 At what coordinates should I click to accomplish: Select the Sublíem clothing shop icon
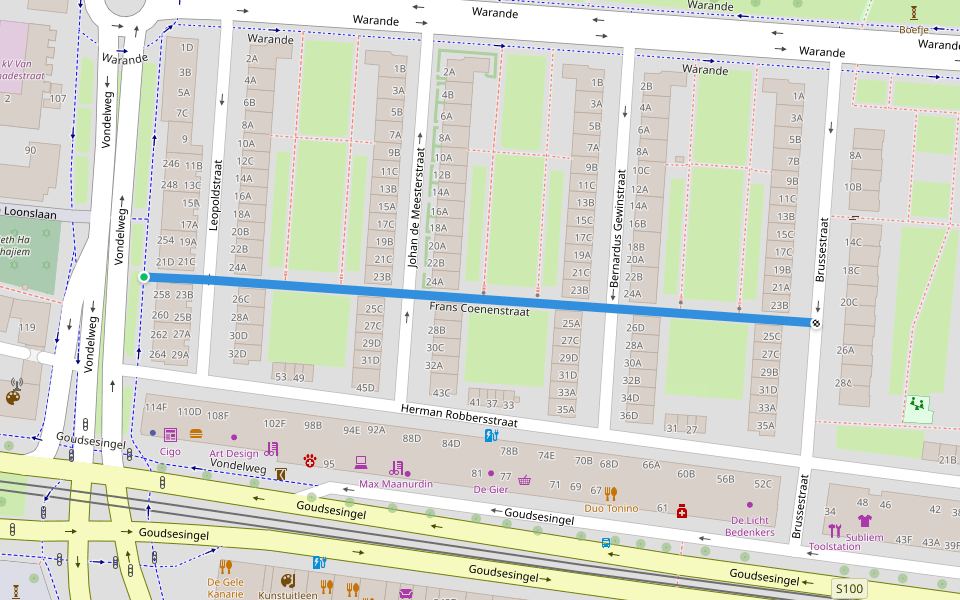point(864,521)
